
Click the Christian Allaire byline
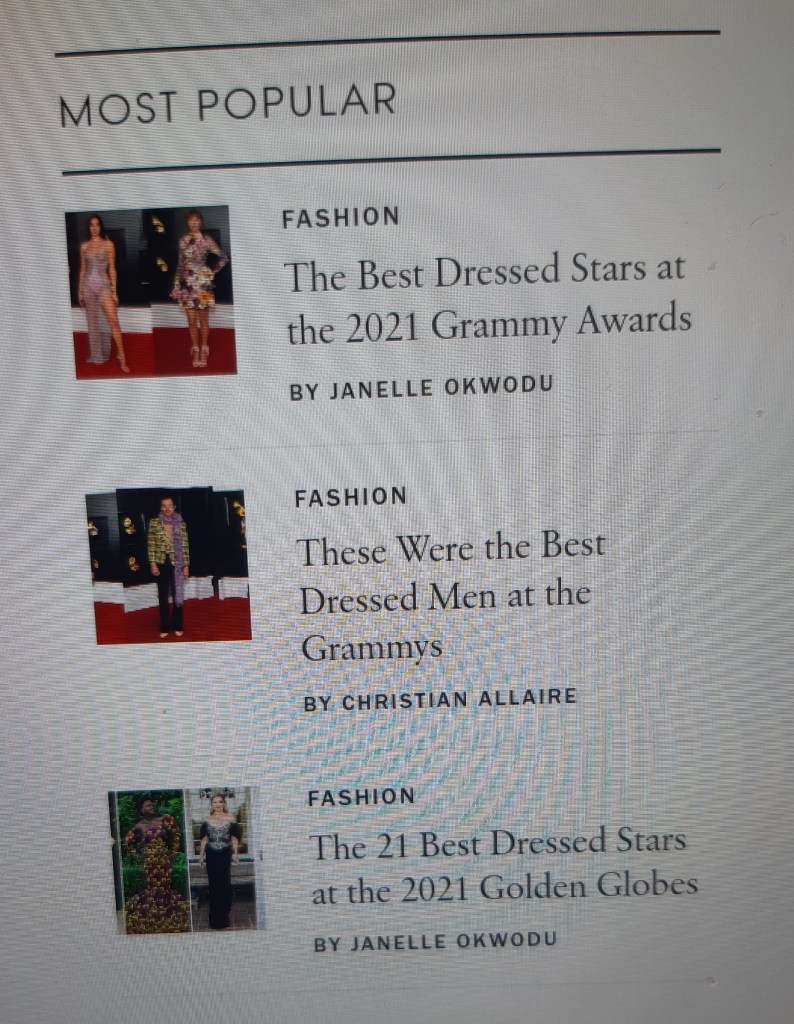(x=440, y=699)
